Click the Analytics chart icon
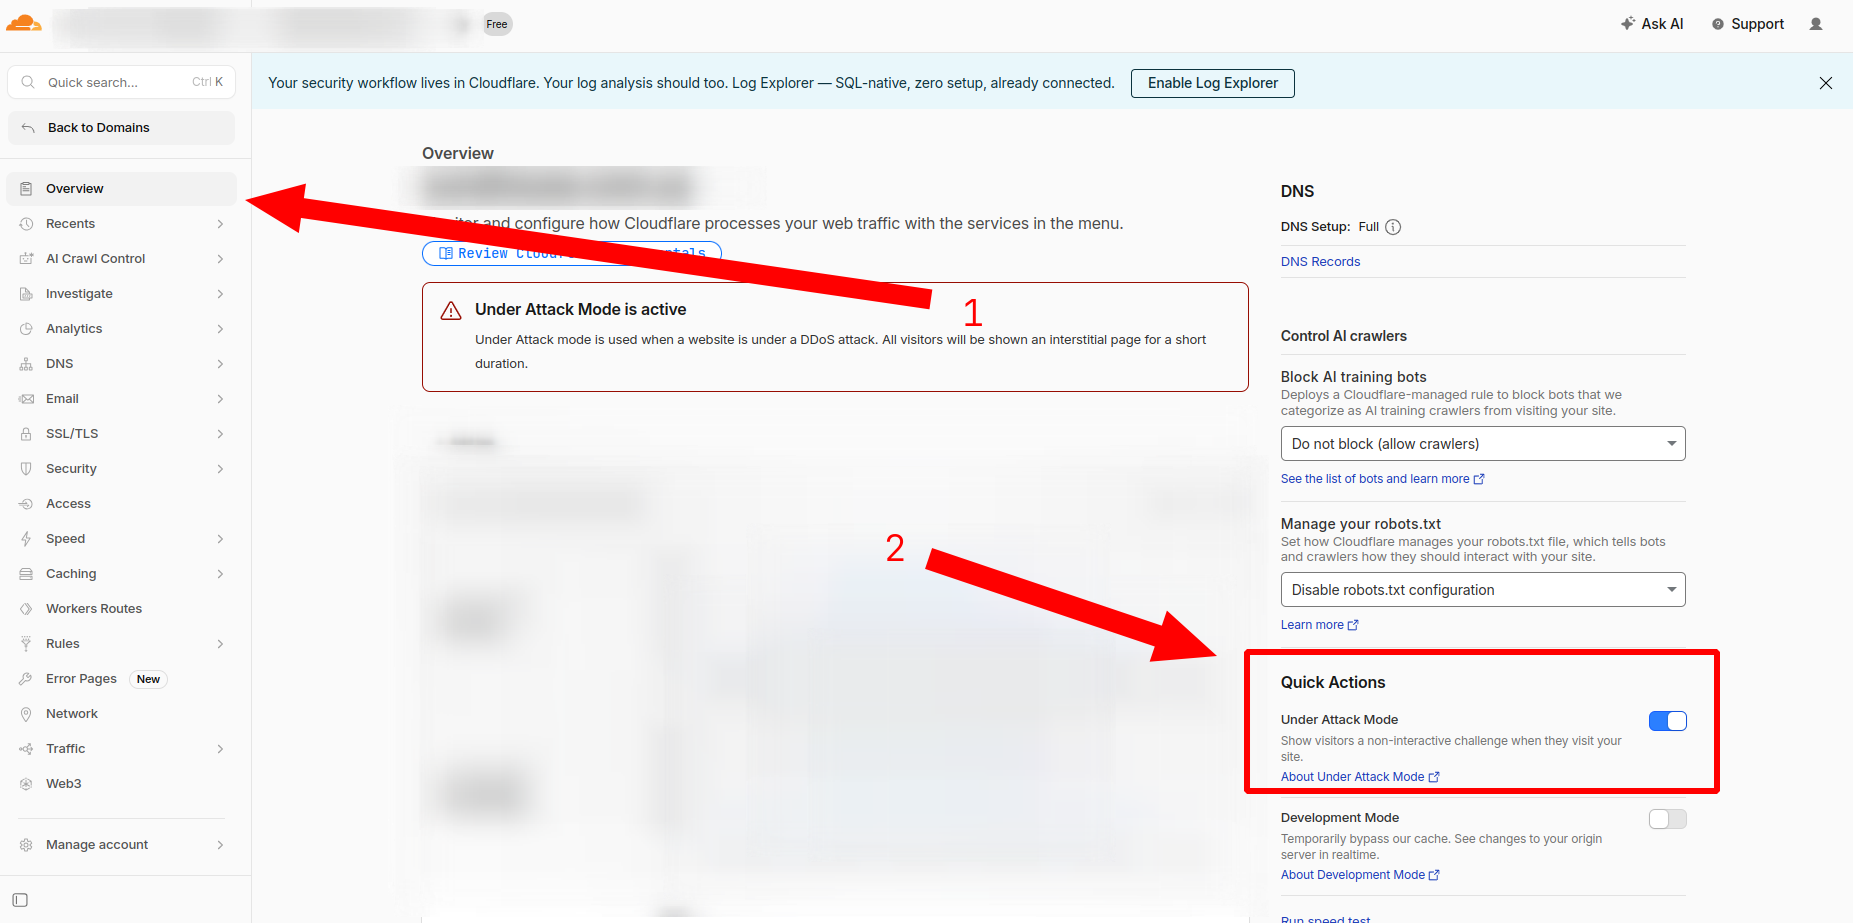Viewport: 1853px width, 923px height. coord(26,329)
